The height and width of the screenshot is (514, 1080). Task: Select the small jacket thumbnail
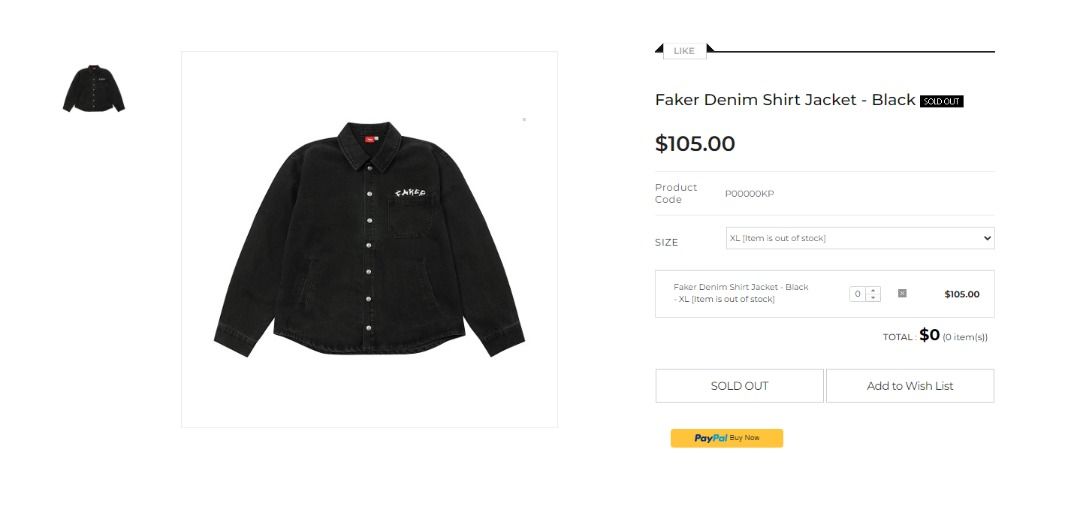click(x=94, y=88)
